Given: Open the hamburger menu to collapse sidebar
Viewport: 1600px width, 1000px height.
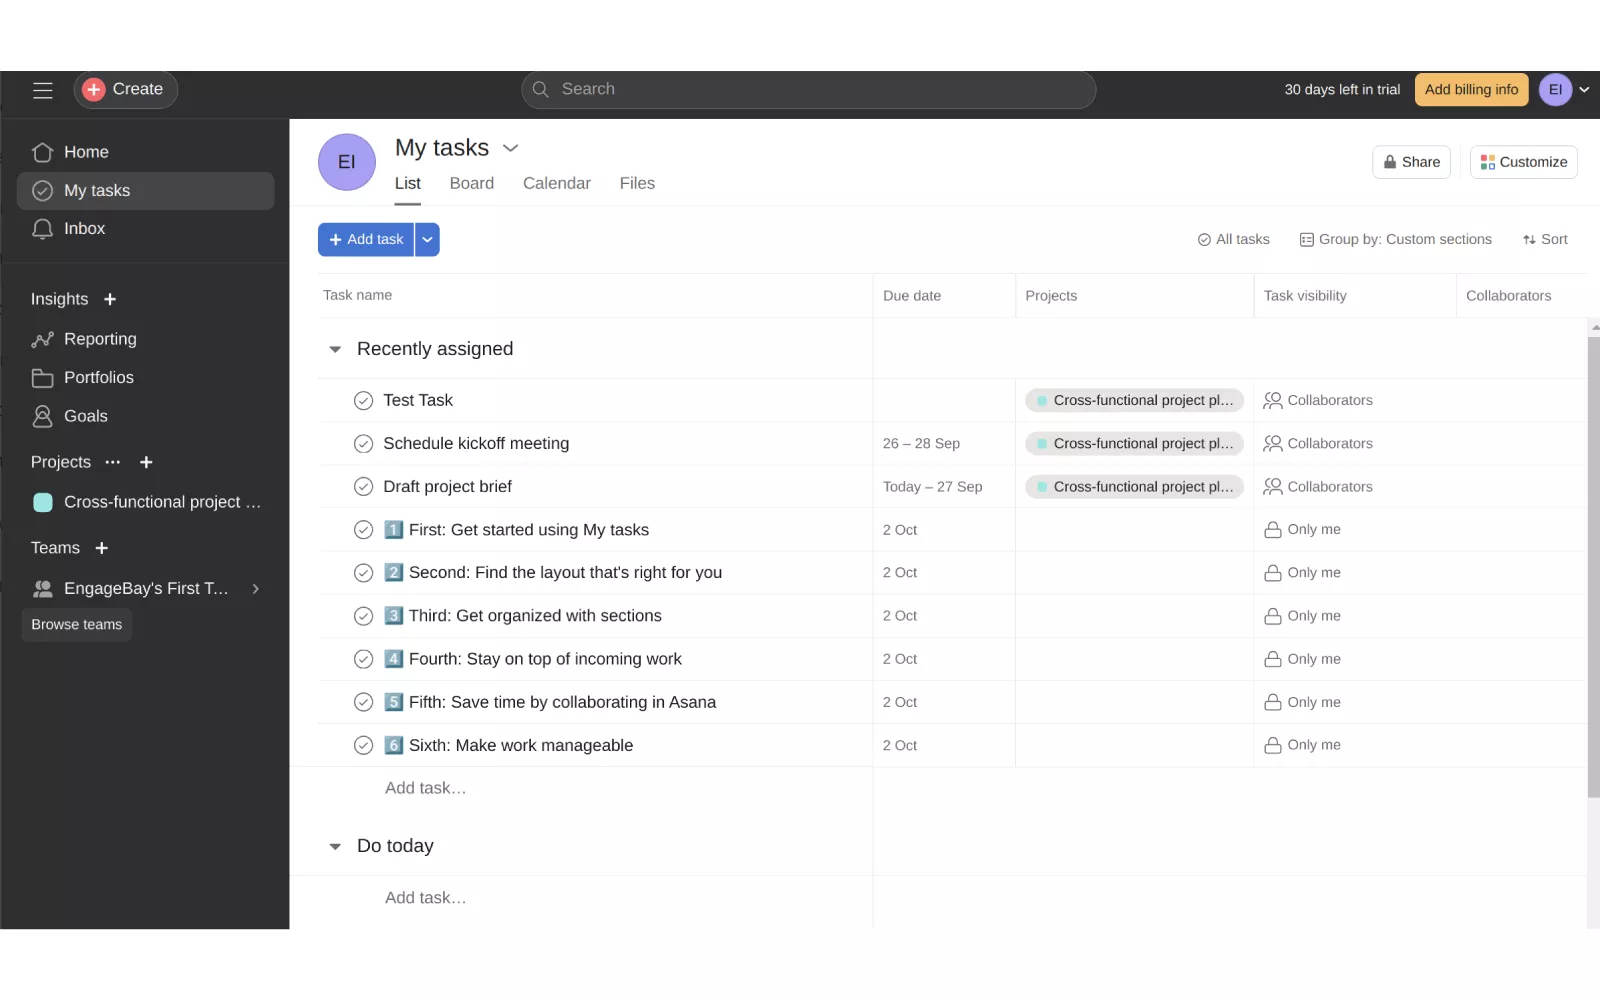Looking at the screenshot, I should [42, 90].
